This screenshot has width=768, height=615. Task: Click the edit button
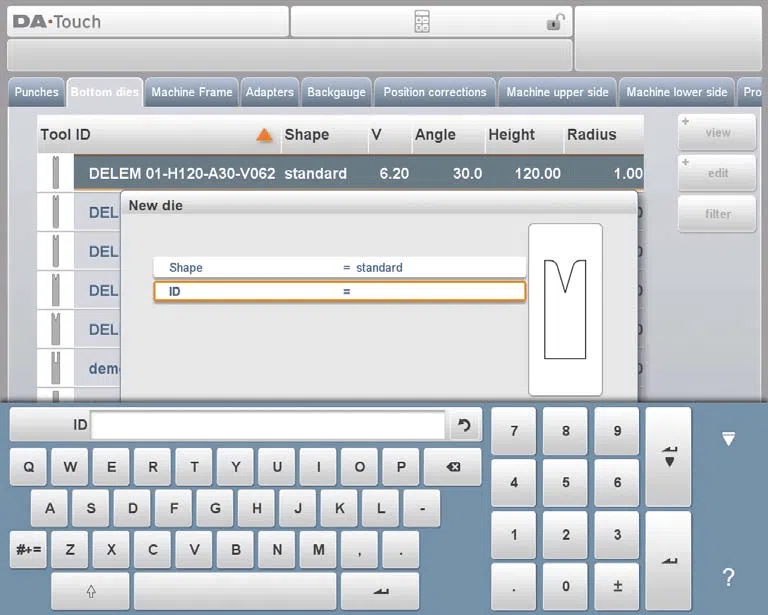click(x=717, y=173)
